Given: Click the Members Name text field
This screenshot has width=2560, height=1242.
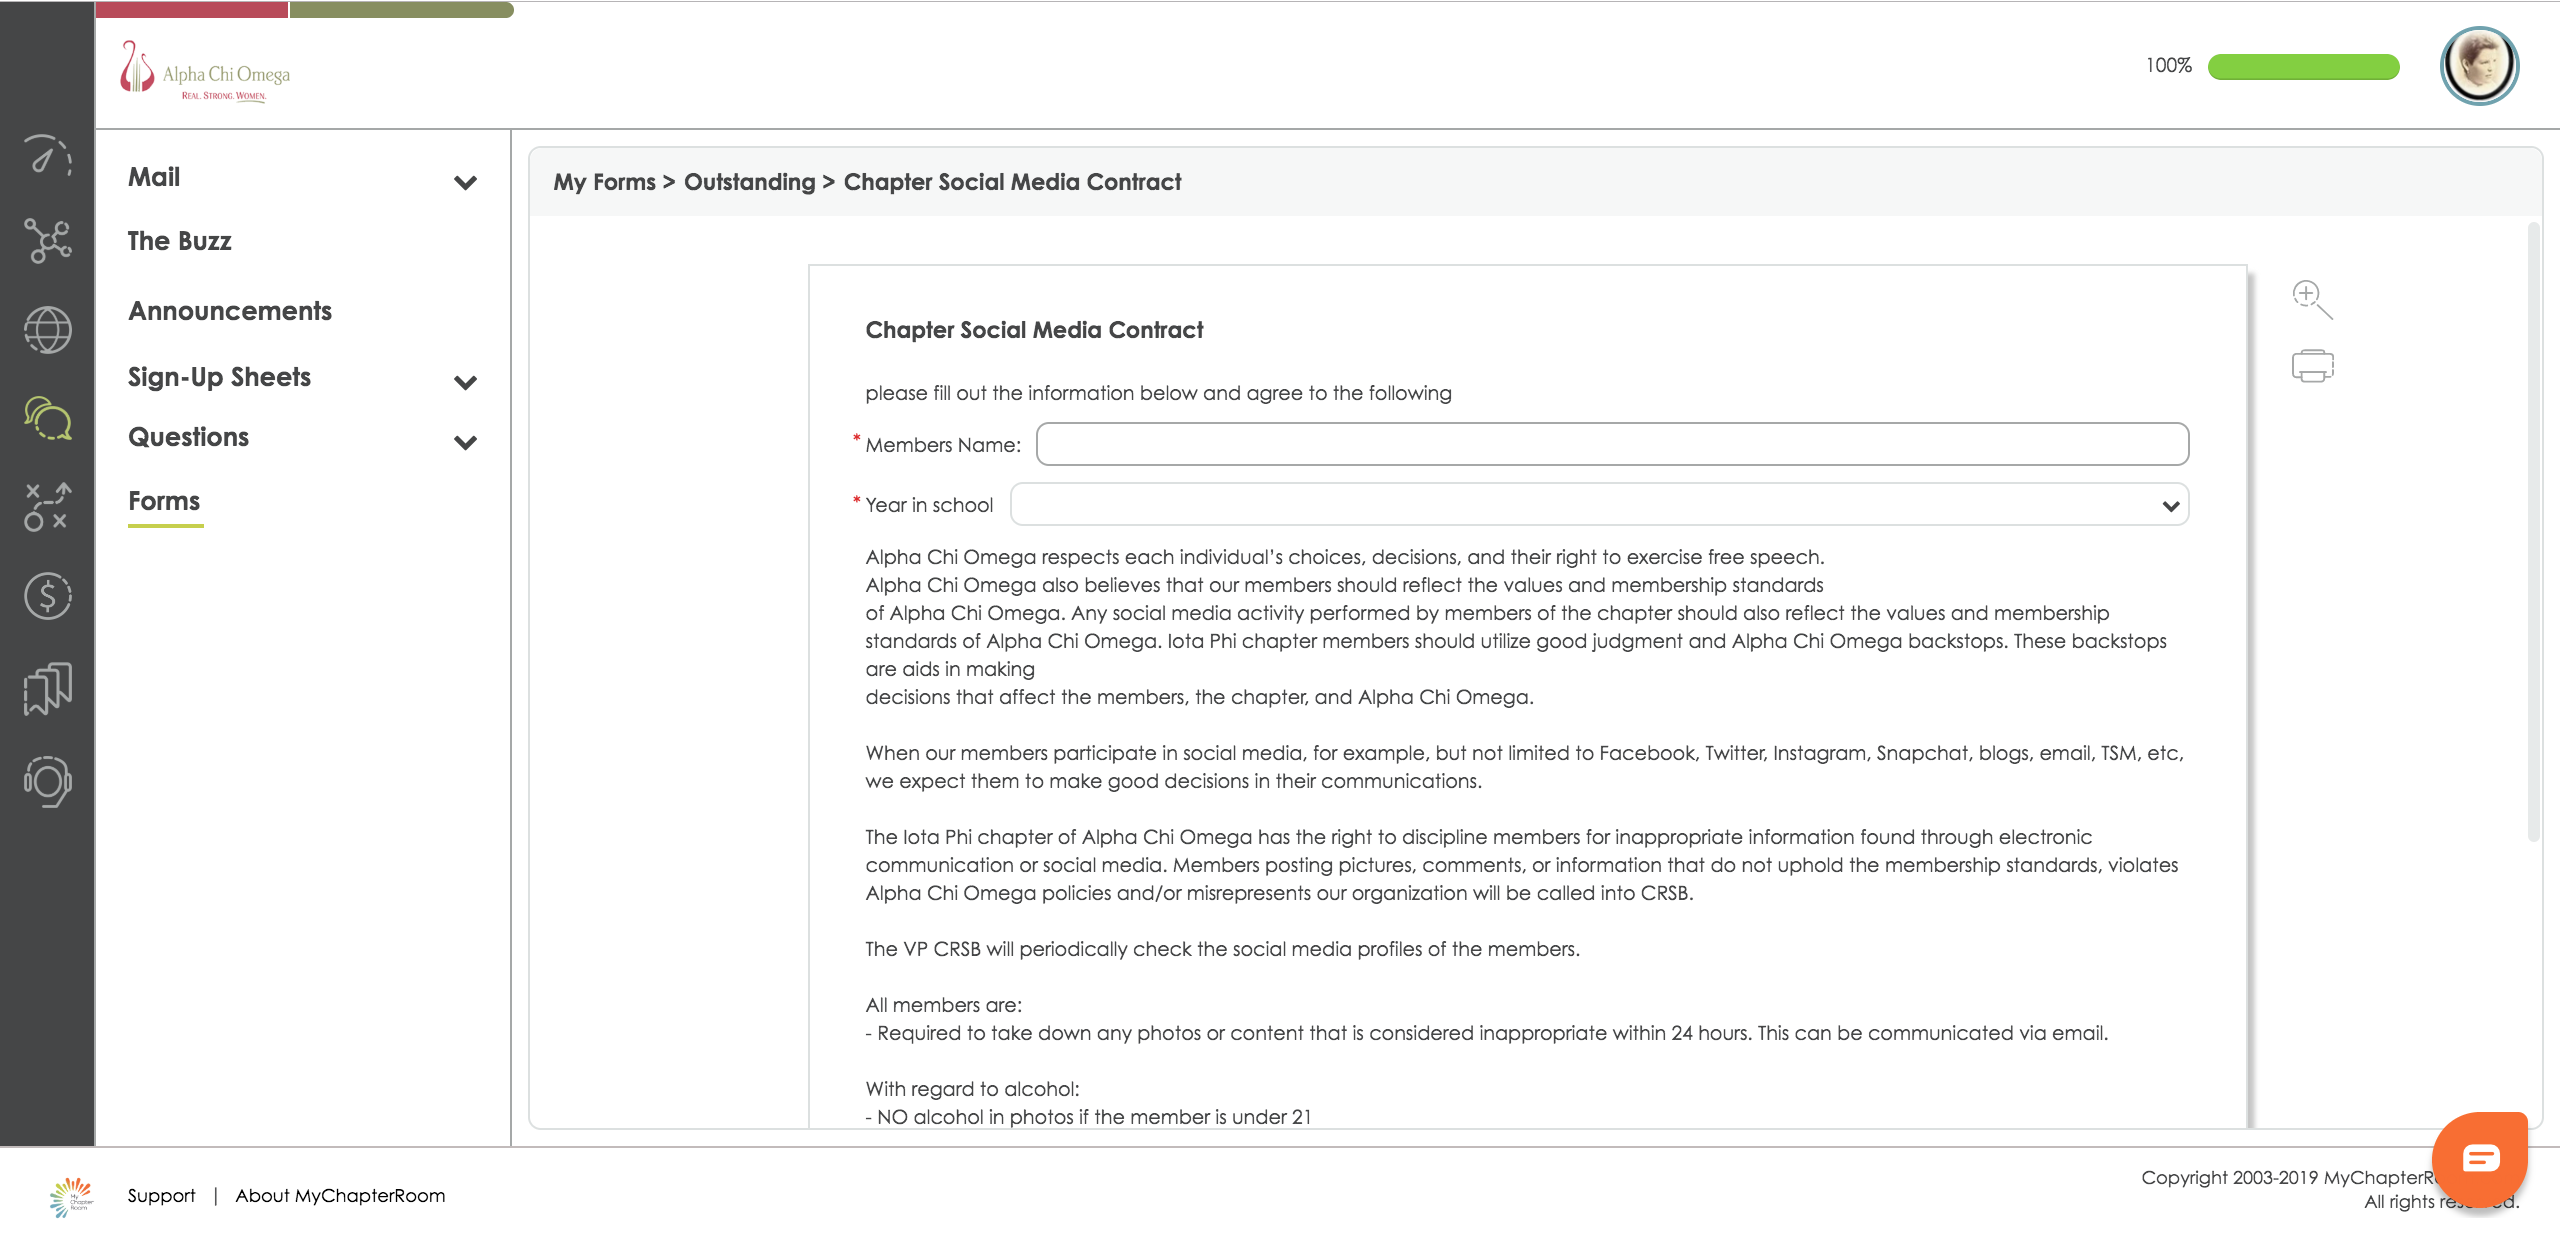Looking at the screenshot, I should 1611,444.
